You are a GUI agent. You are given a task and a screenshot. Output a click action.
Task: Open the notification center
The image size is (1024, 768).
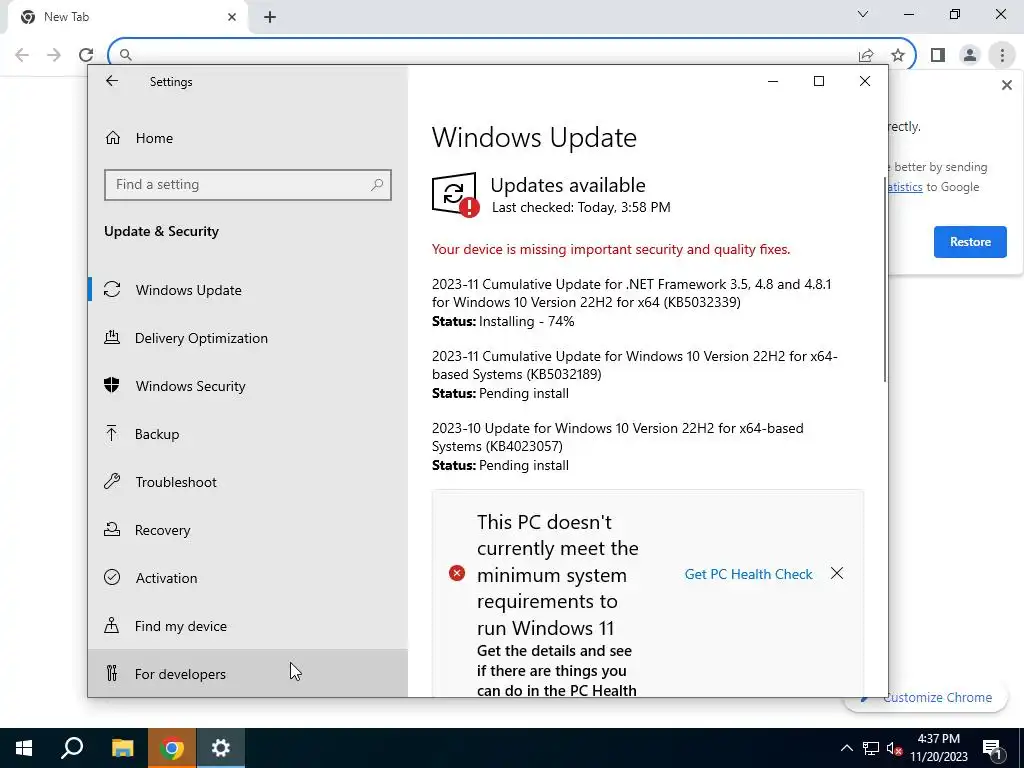992,748
